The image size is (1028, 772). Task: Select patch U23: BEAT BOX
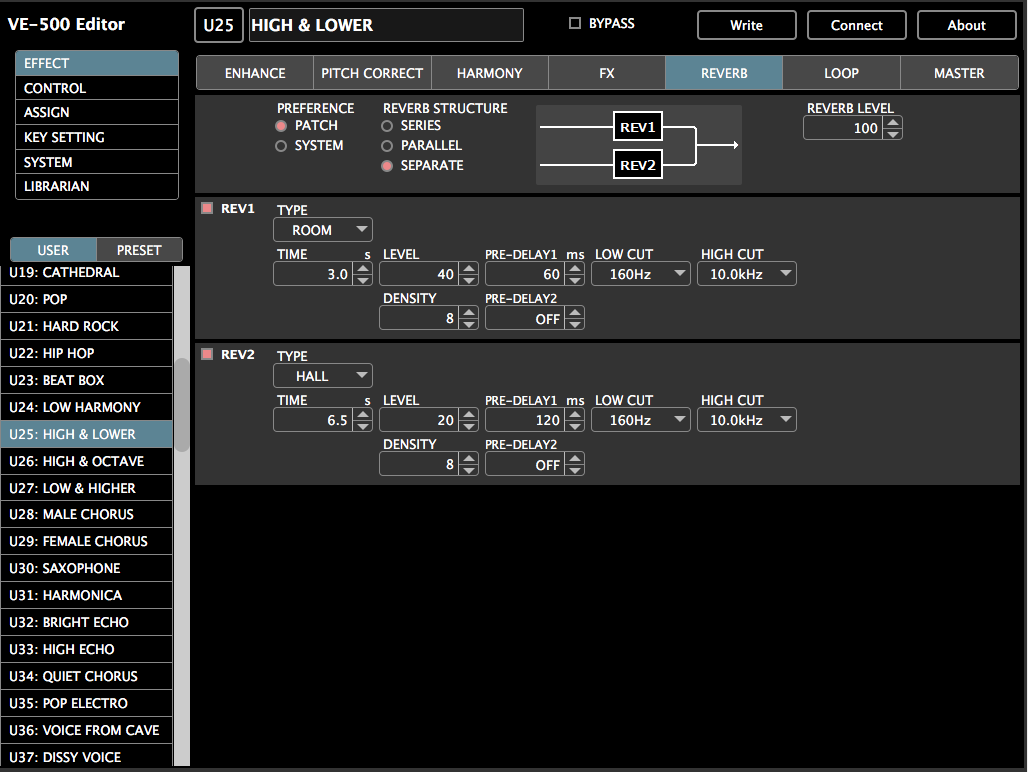(87, 380)
